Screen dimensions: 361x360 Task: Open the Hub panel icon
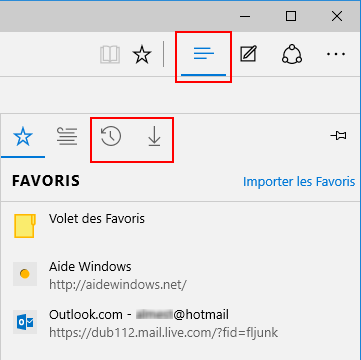[203, 54]
